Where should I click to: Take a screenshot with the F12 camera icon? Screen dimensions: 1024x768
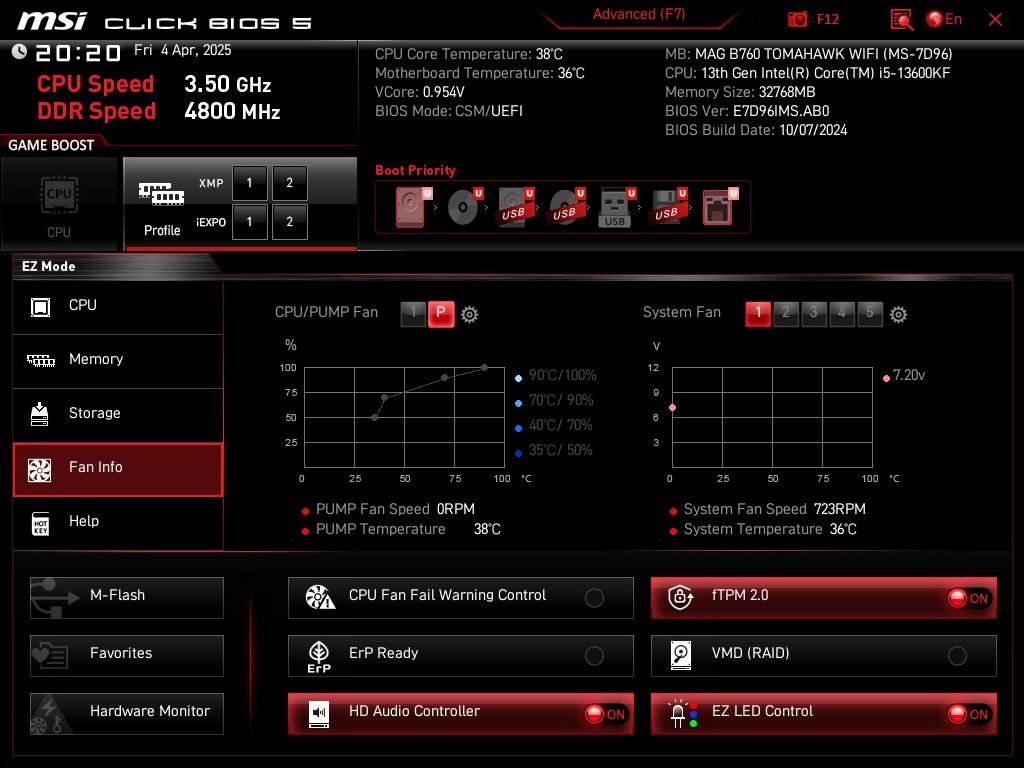[797, 19]
